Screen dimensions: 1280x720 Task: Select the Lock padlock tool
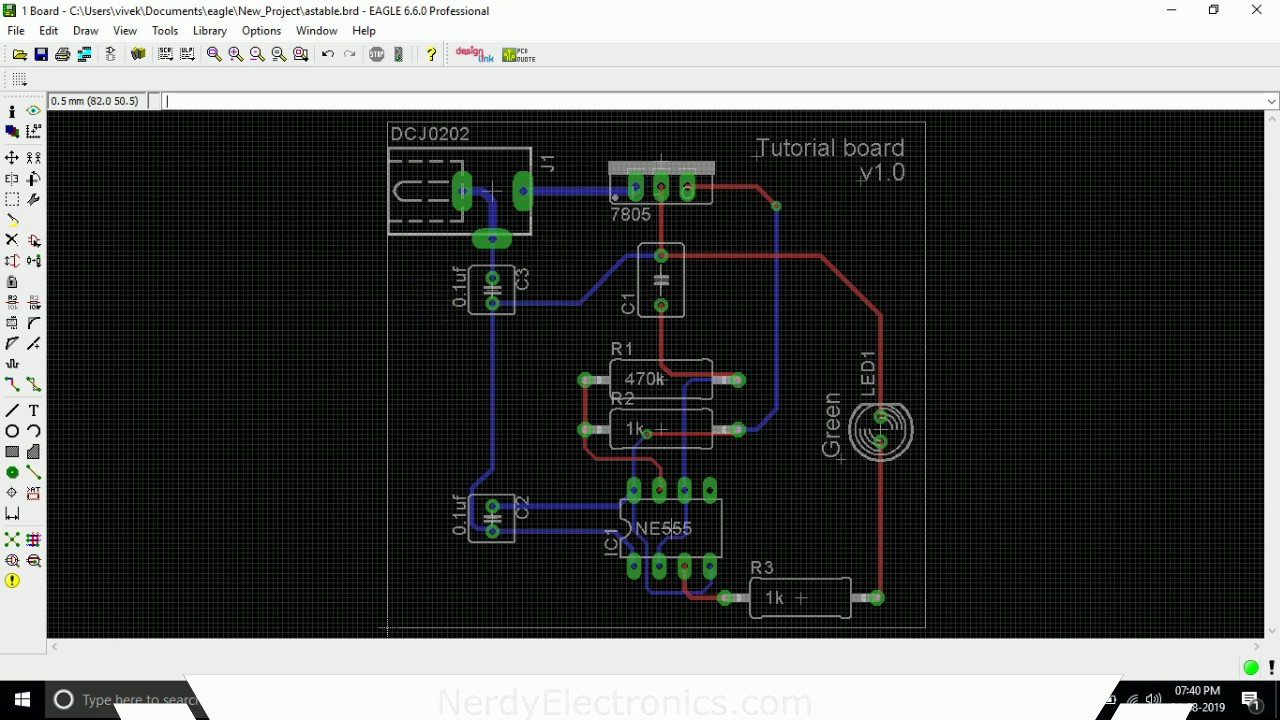[12, 282]
